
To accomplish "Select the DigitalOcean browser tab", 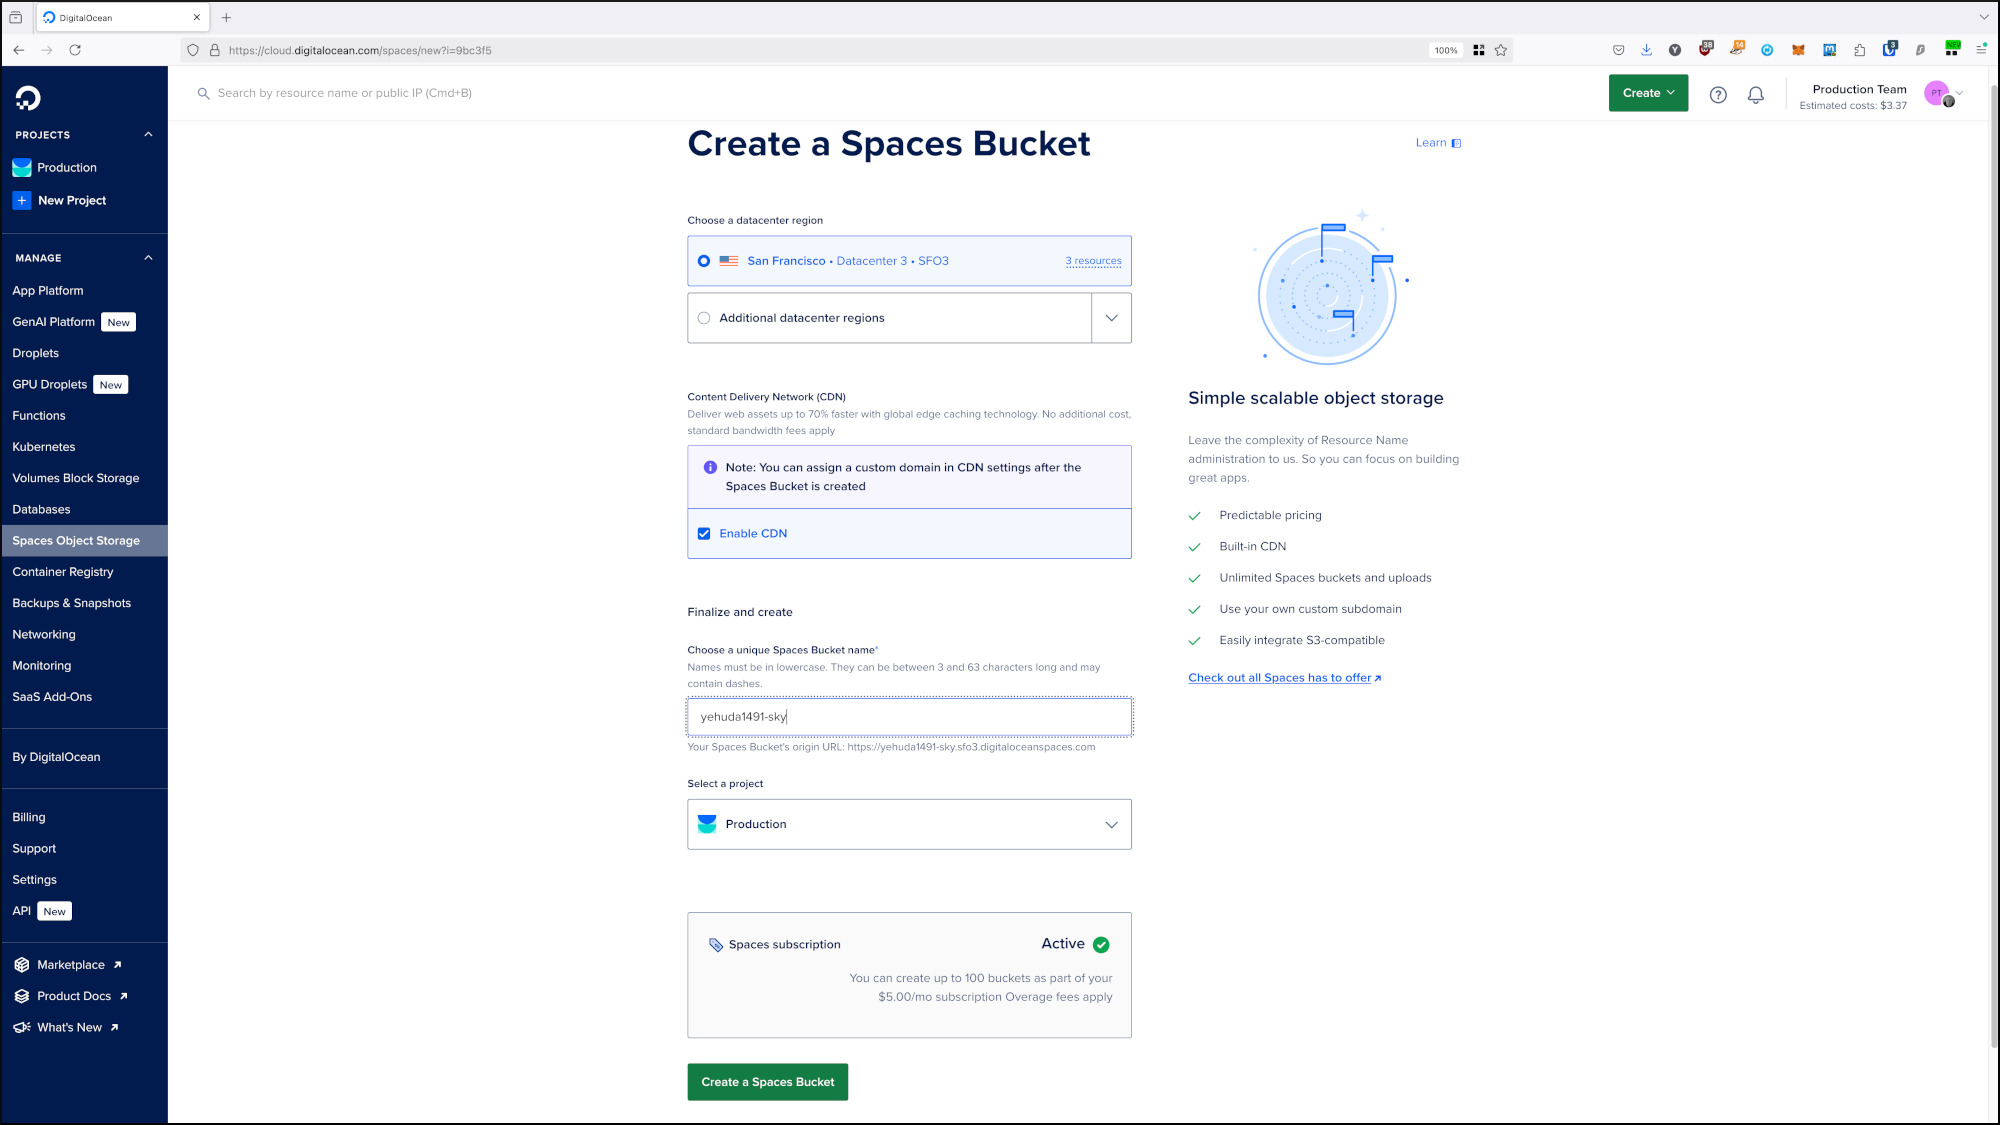I will 123,18.
